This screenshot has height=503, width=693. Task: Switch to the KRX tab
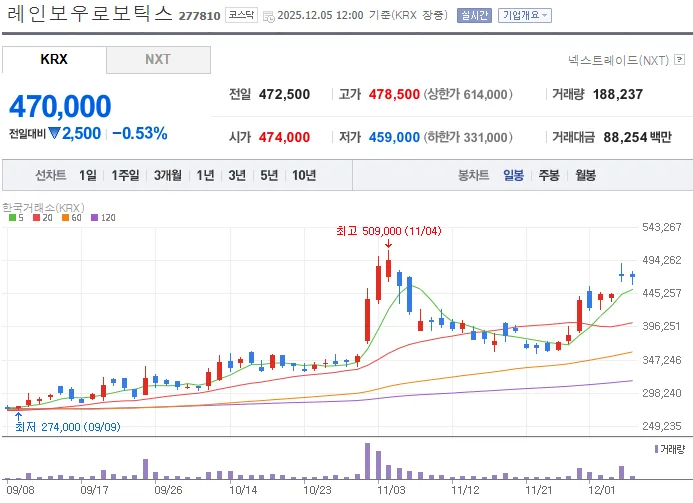coord(54,59)
